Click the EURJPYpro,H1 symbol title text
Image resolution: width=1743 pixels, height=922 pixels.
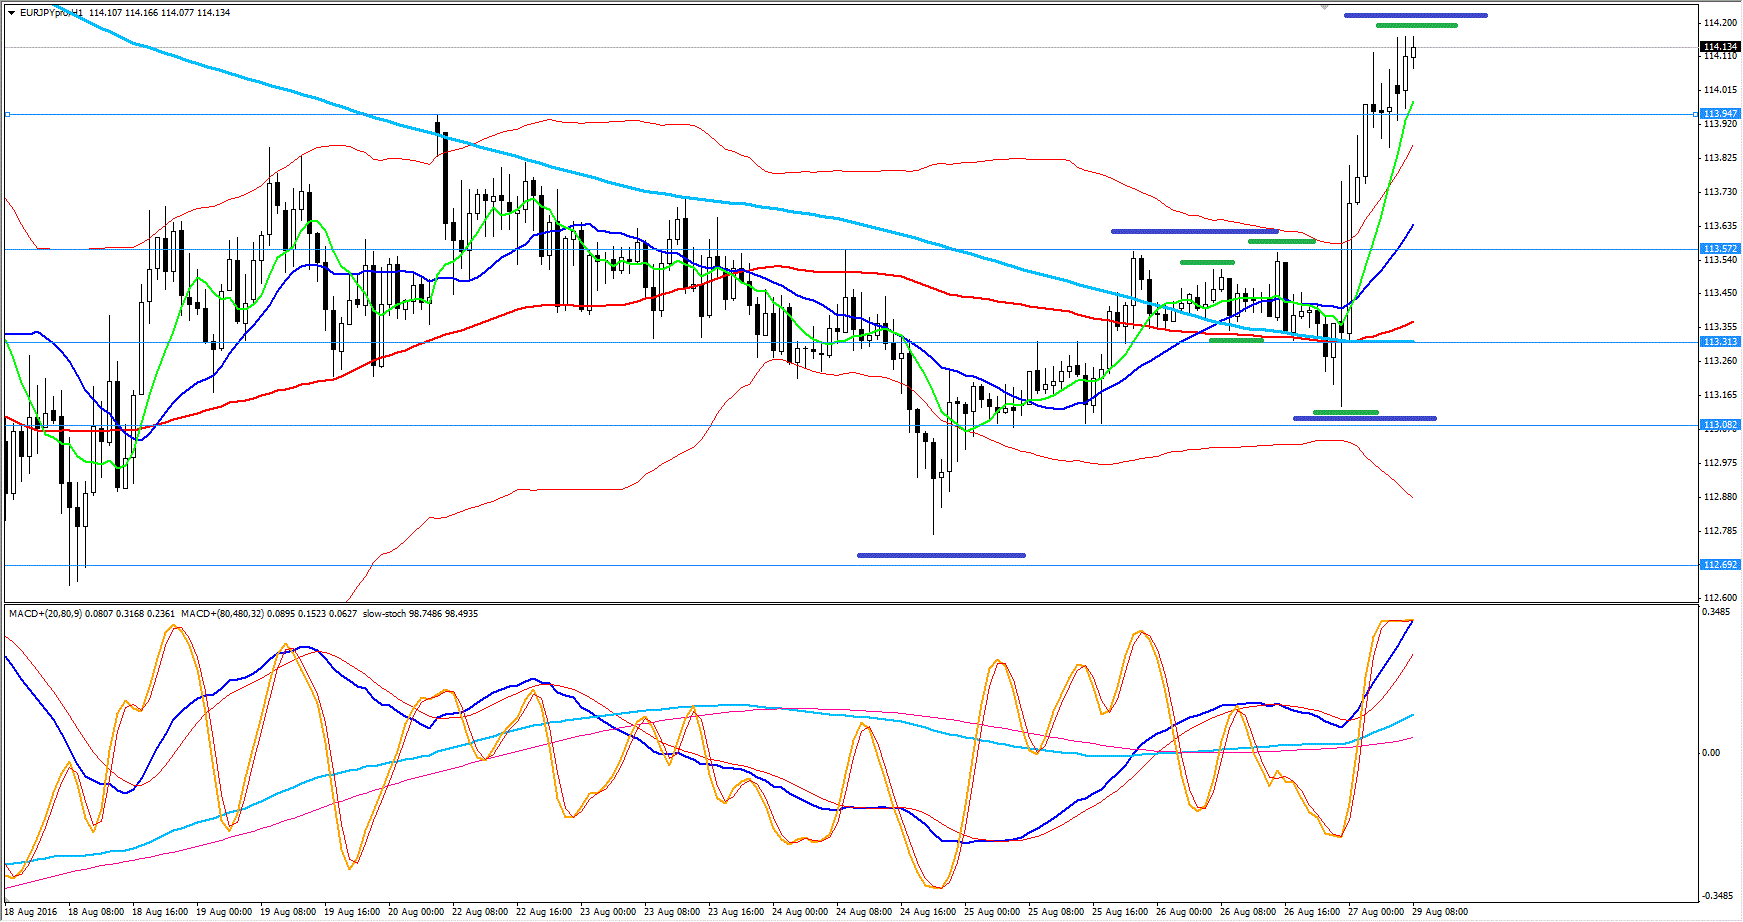51,13
